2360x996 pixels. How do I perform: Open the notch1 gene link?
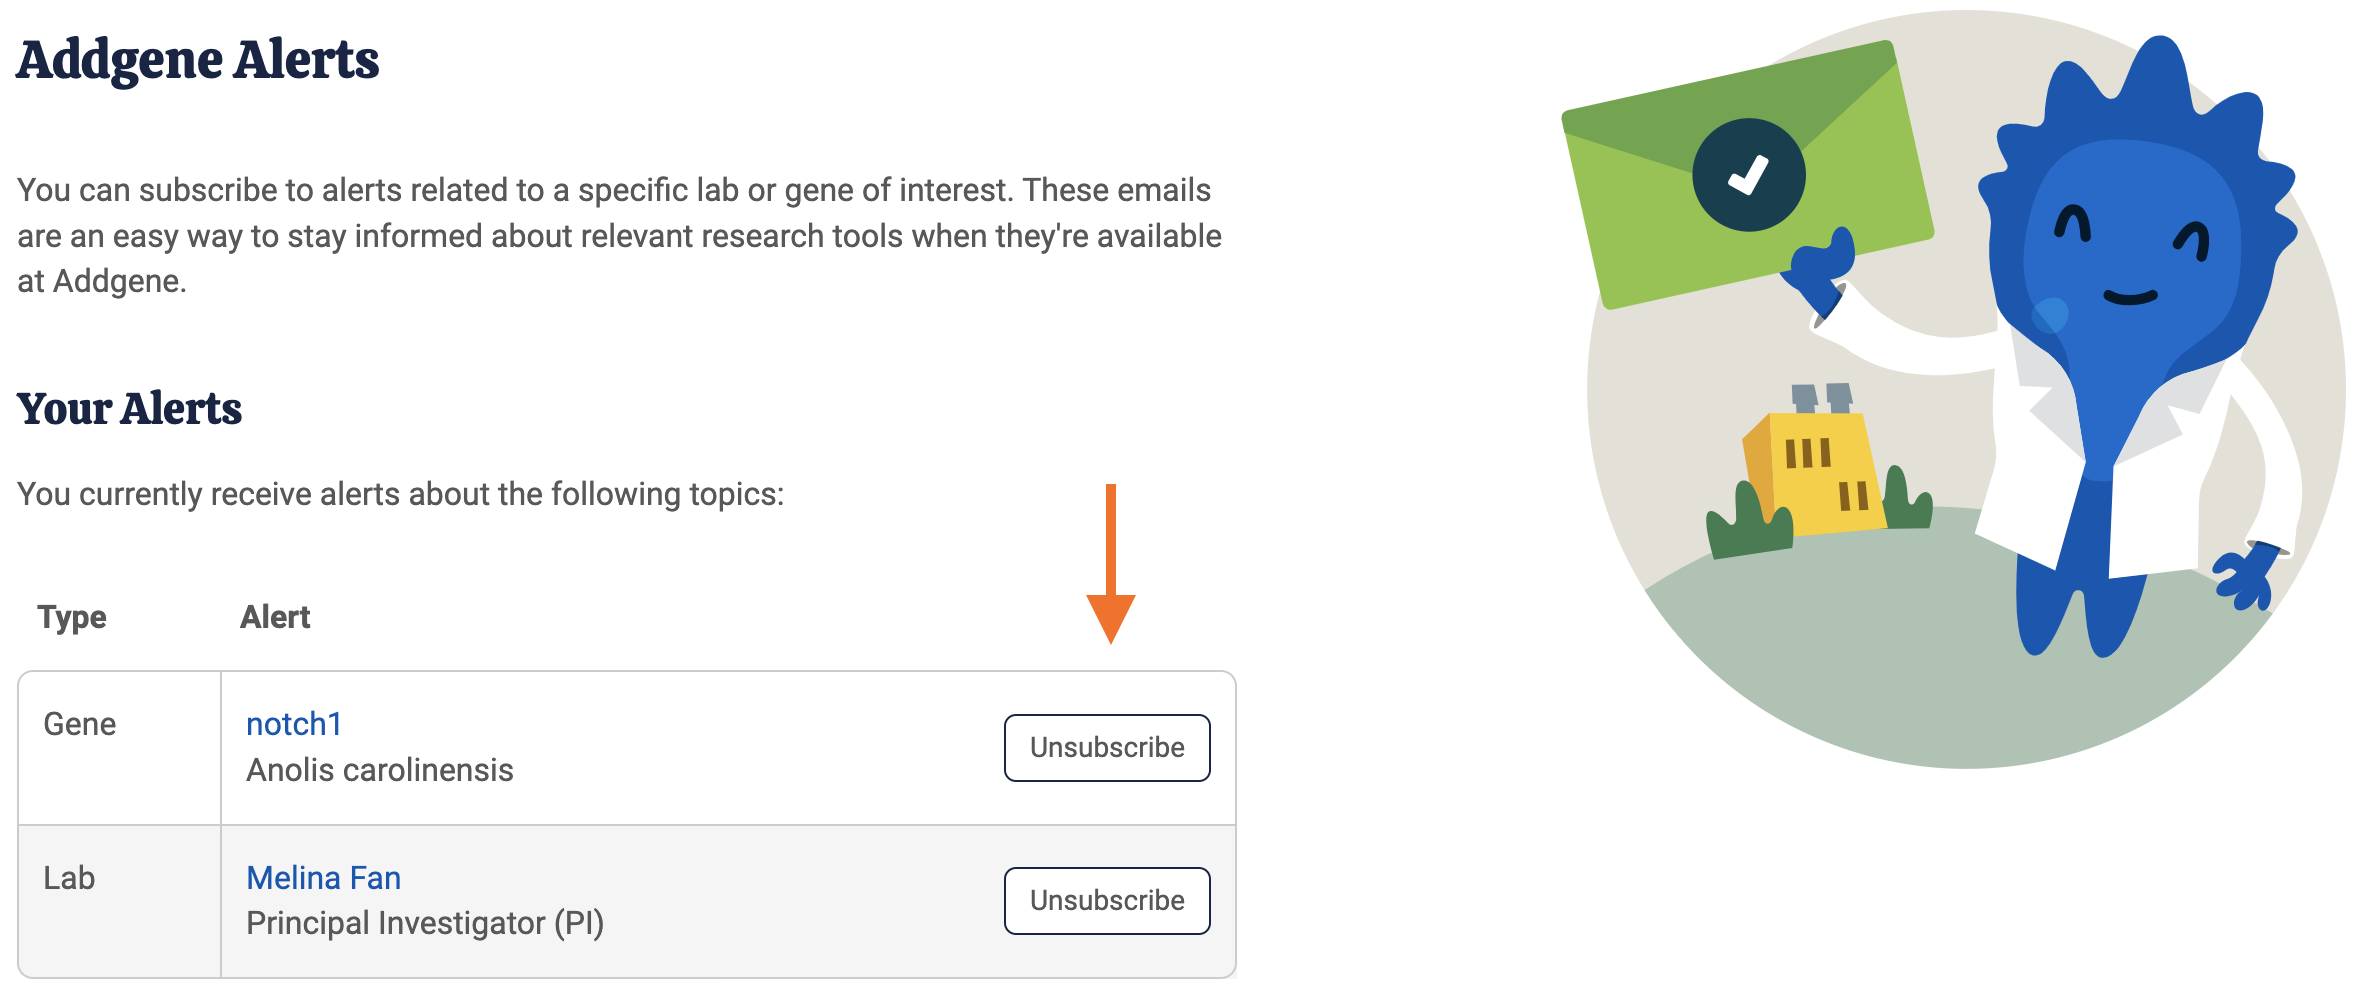[x=294, y=724]
